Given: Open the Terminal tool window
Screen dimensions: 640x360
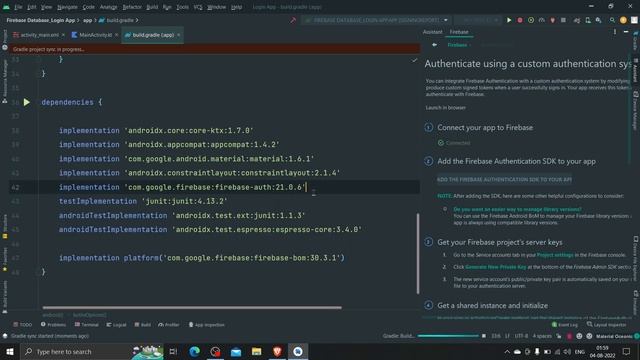Looking at the screenshot, I should click(x=87, y=325).
